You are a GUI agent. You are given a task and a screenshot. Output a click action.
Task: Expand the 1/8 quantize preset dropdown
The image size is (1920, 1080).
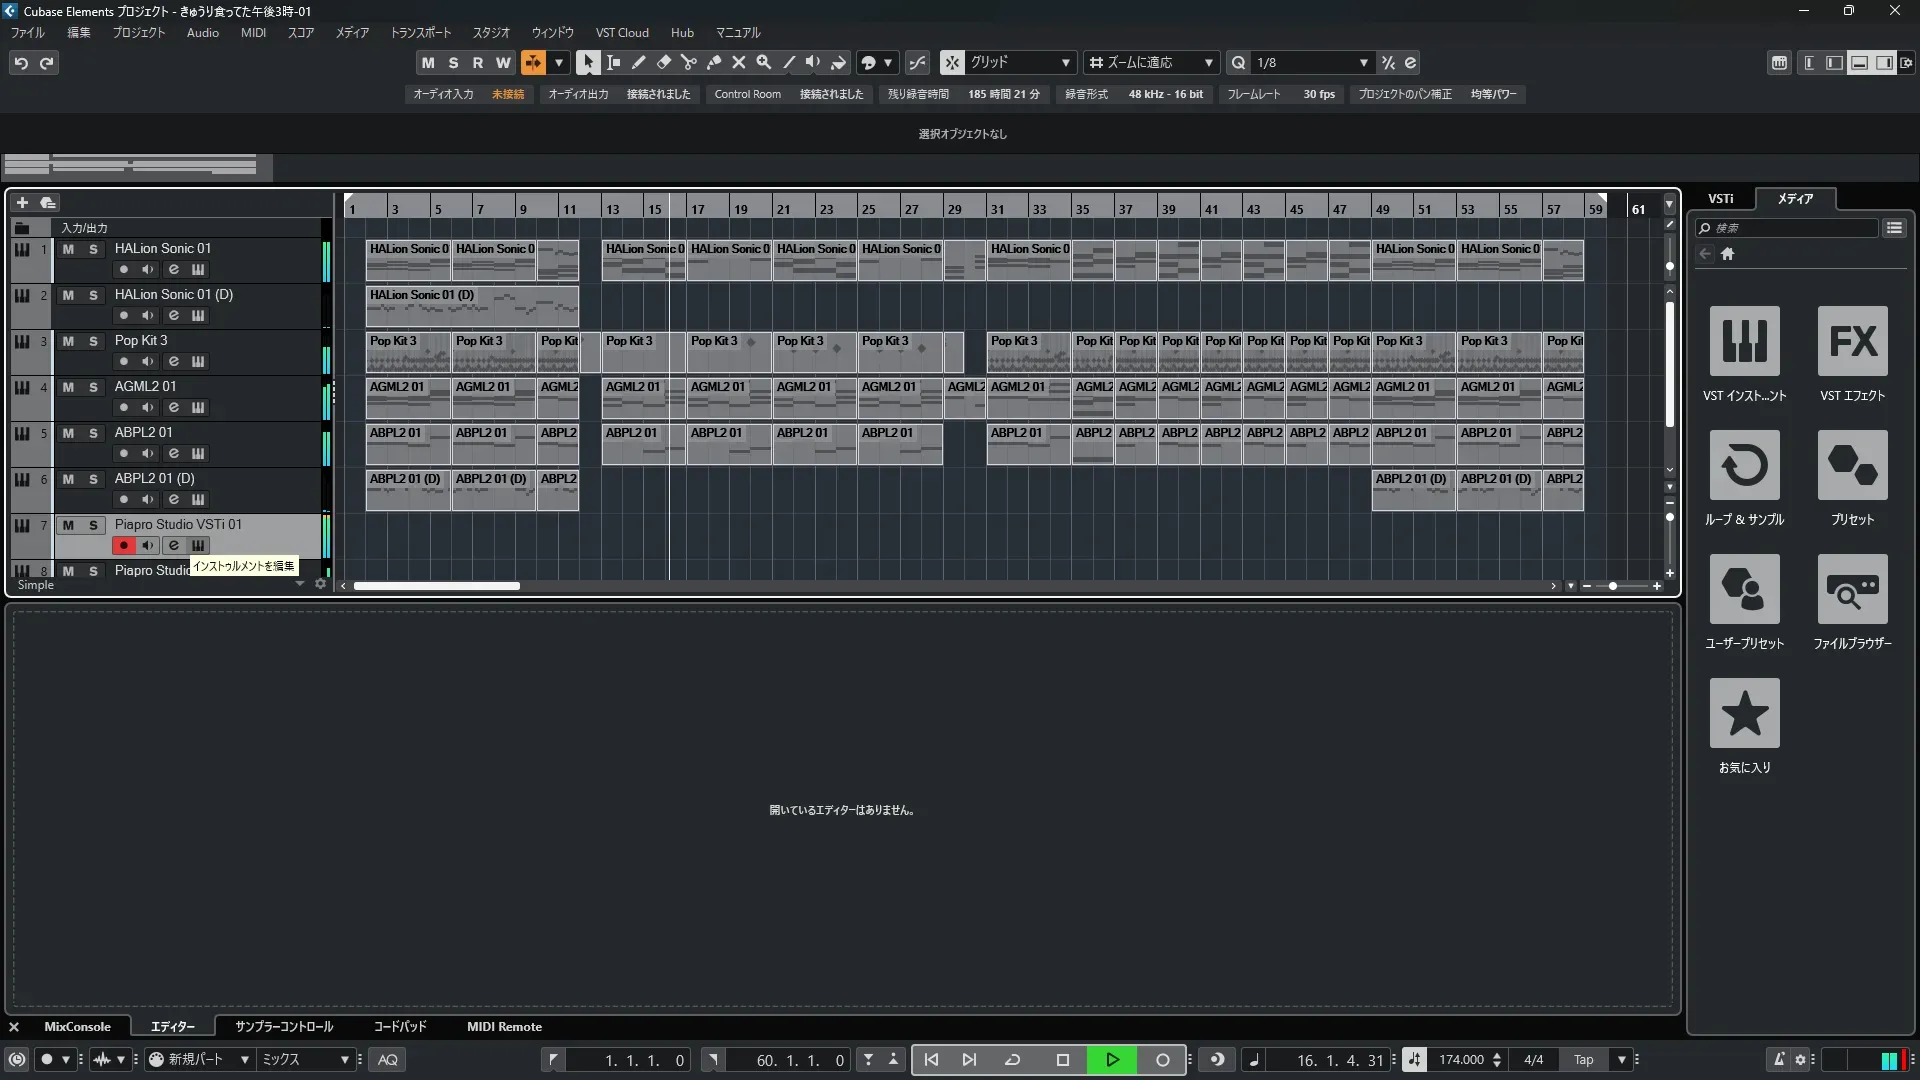(1363, 62)
